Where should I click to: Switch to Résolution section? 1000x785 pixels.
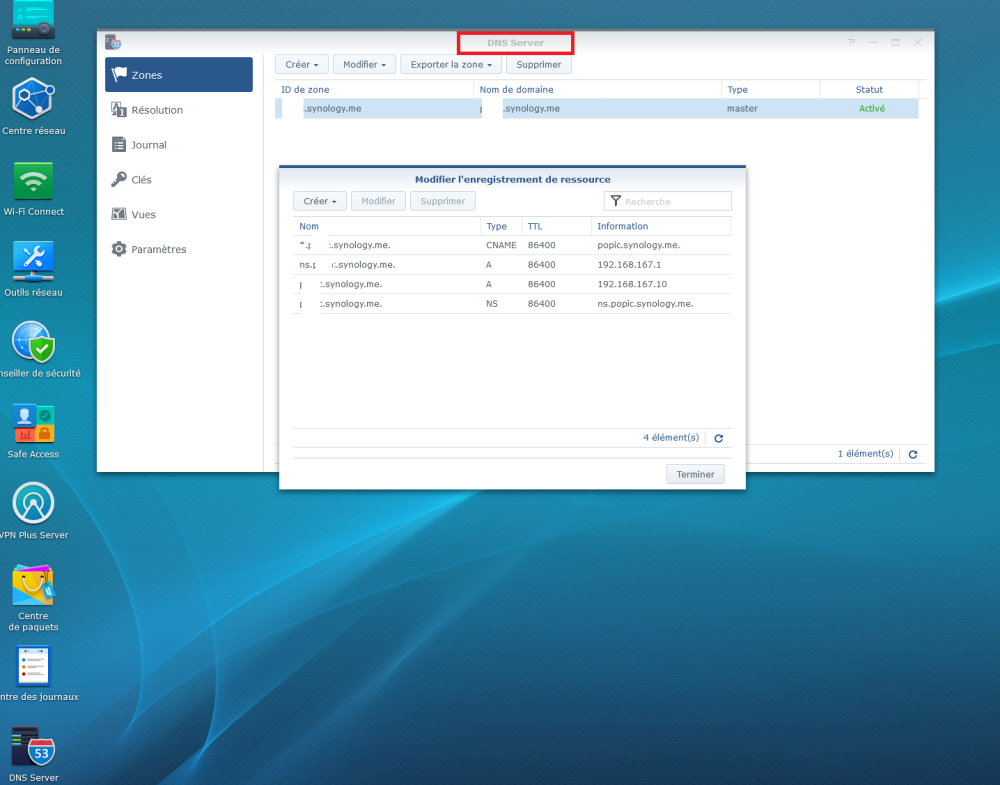point(157,110)
